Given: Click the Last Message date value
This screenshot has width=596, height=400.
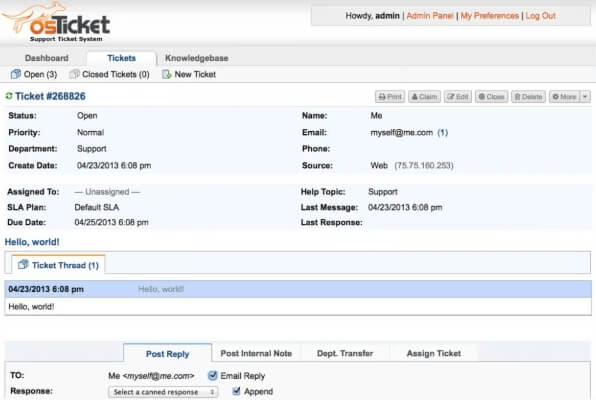Looking at the screenshot, I should [x=405, y=207].
